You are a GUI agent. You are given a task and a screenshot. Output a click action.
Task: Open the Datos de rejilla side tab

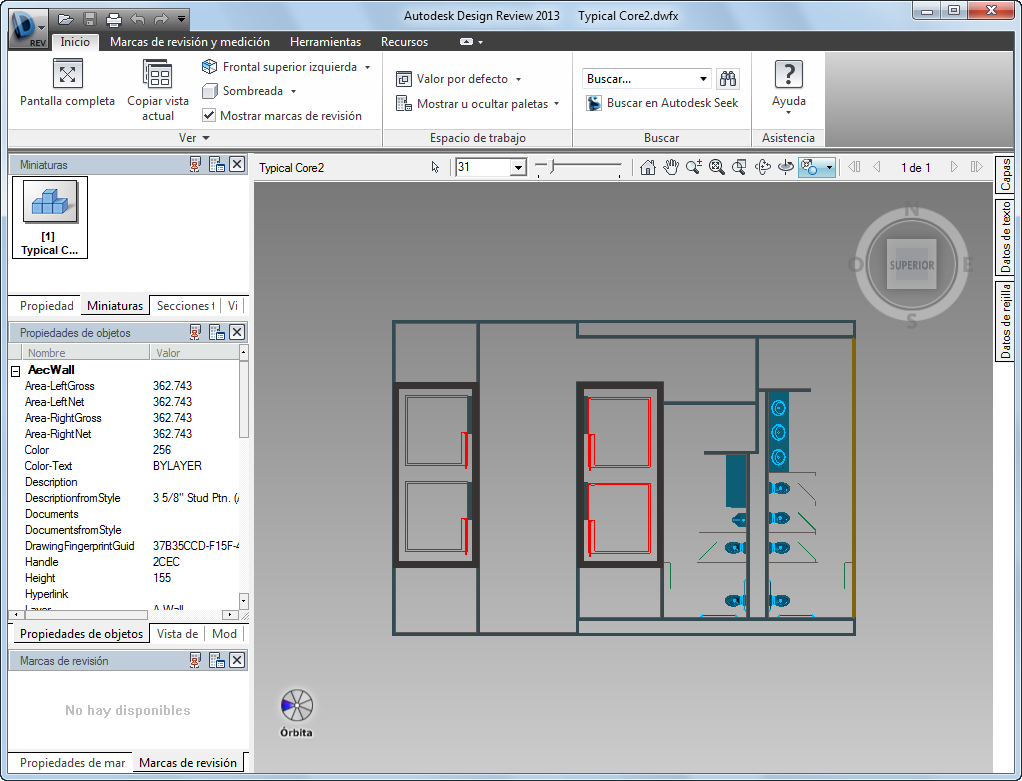click(1006, 321)
